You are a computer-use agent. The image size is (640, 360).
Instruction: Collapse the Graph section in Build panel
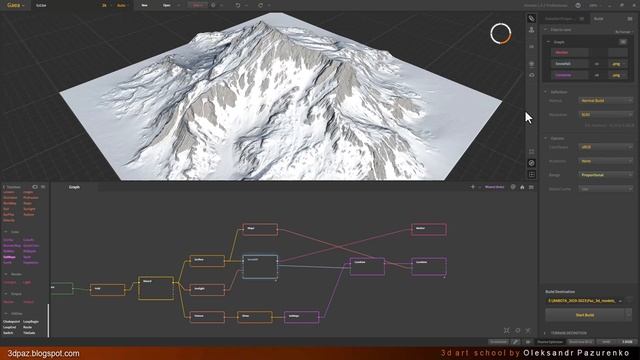548,42
